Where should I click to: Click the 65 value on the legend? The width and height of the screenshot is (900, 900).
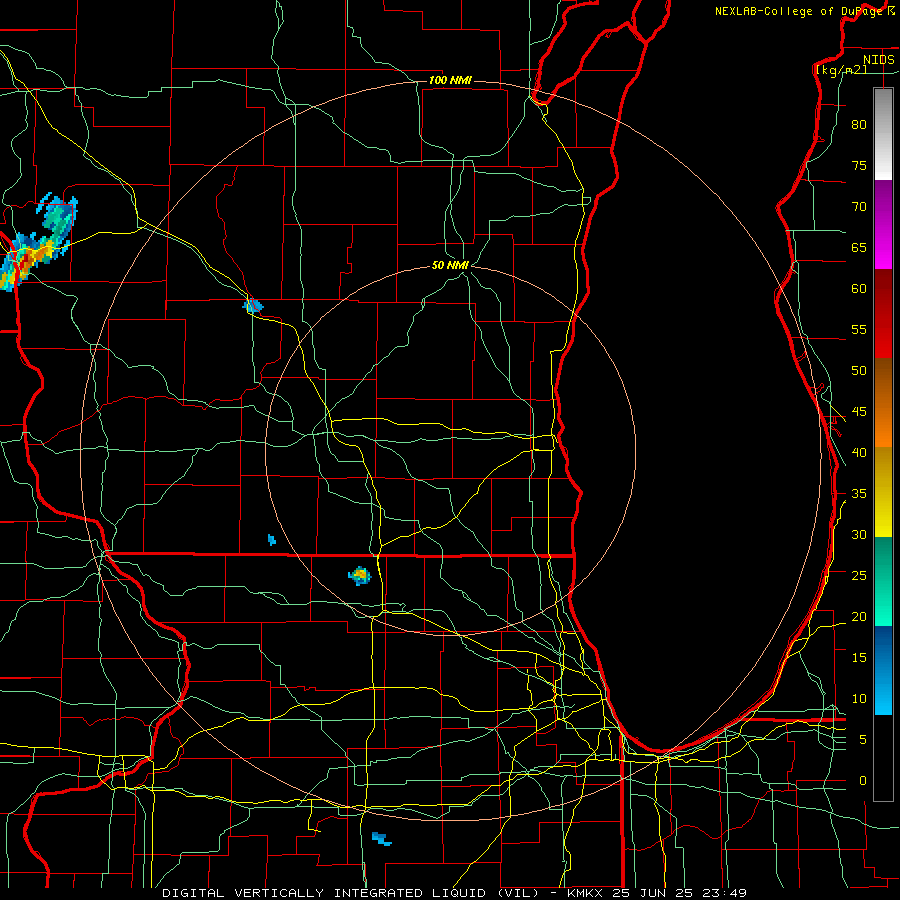(859, 248)
